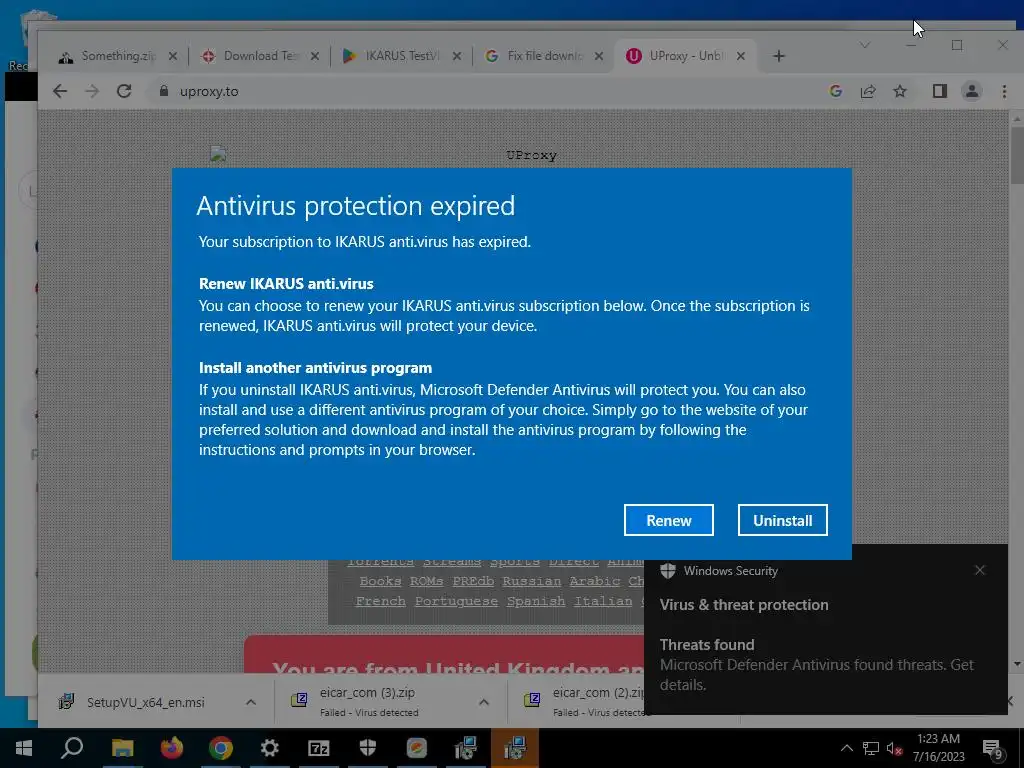
Task: Close the UProxy tab
Action: [x=741, y=56]
